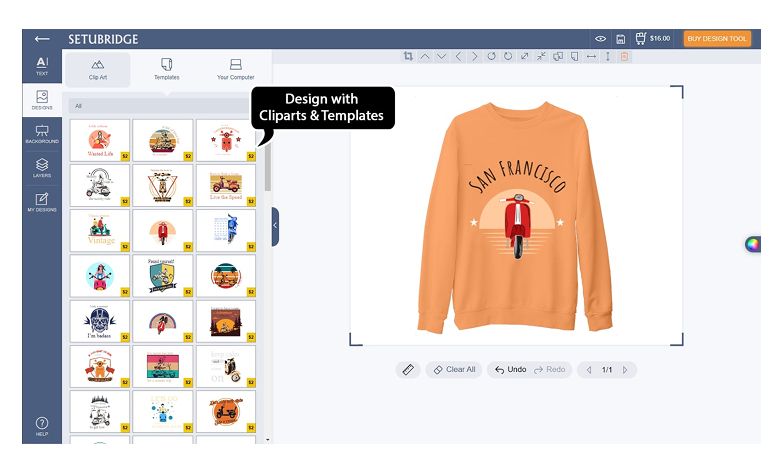Click the red delete trash icon

[x=624, y=56]
